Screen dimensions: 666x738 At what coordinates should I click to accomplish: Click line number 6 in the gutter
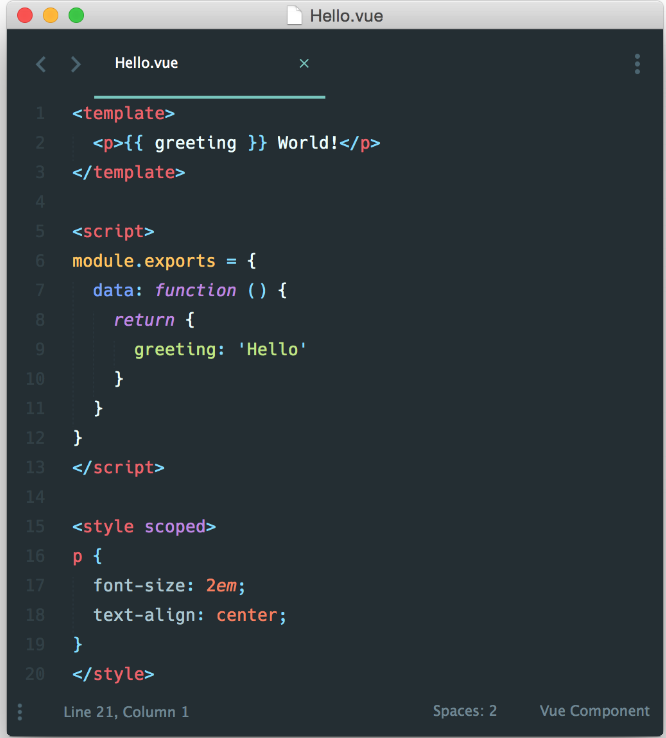tap(40, 261)
